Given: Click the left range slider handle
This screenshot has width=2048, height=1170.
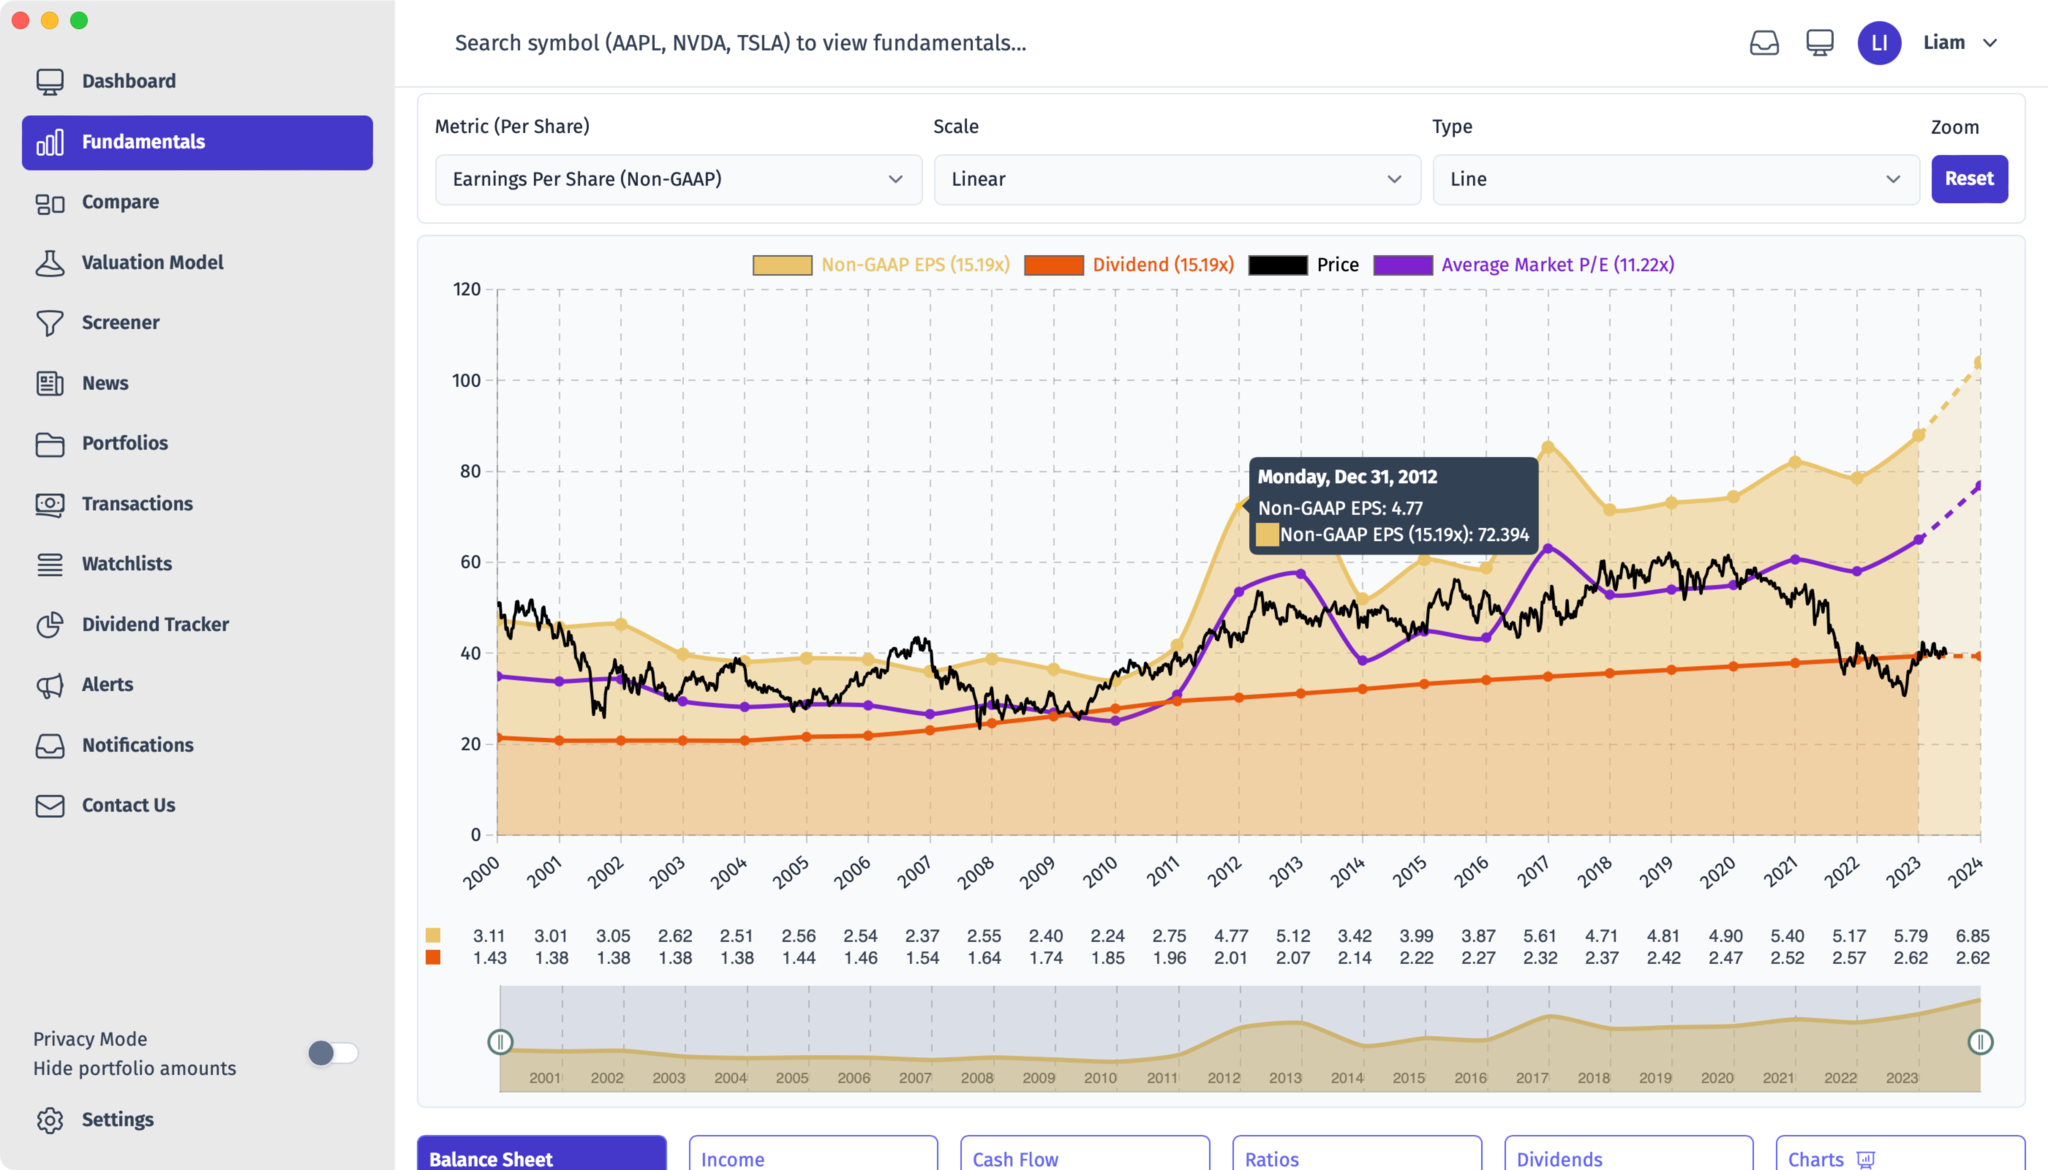Looking at the screenshot, I should [500, 1042].
